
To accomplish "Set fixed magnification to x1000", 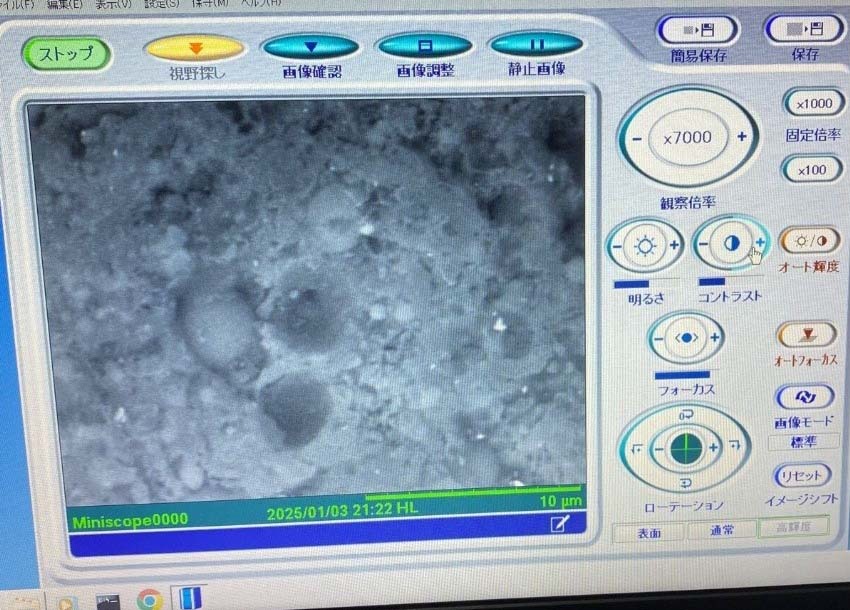I will (812, 104).
